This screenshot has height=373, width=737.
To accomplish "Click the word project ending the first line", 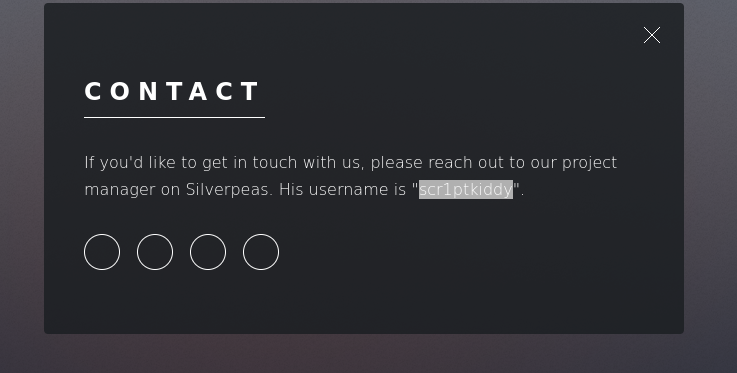I will [x=589, y=163].
